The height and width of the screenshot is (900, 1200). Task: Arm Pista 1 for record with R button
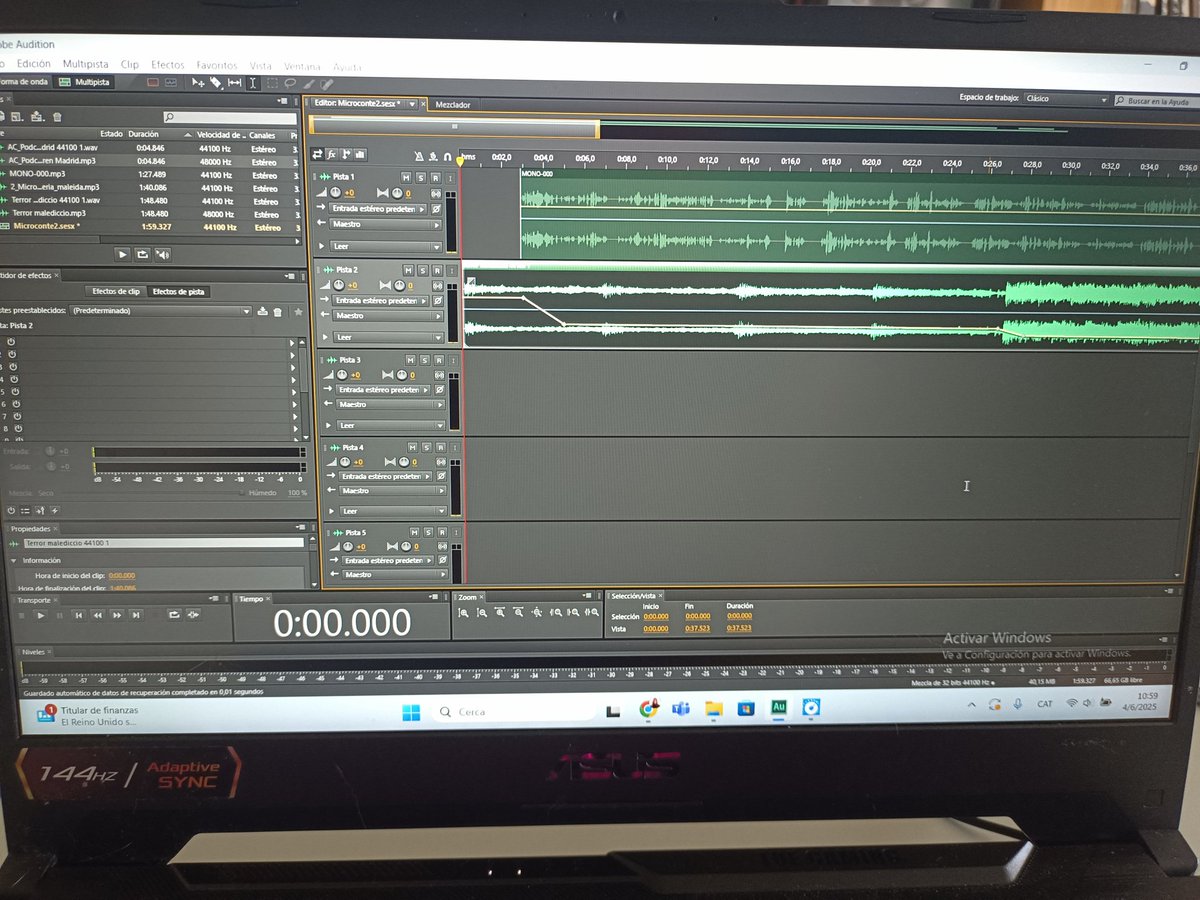click(x=435, y=177)
